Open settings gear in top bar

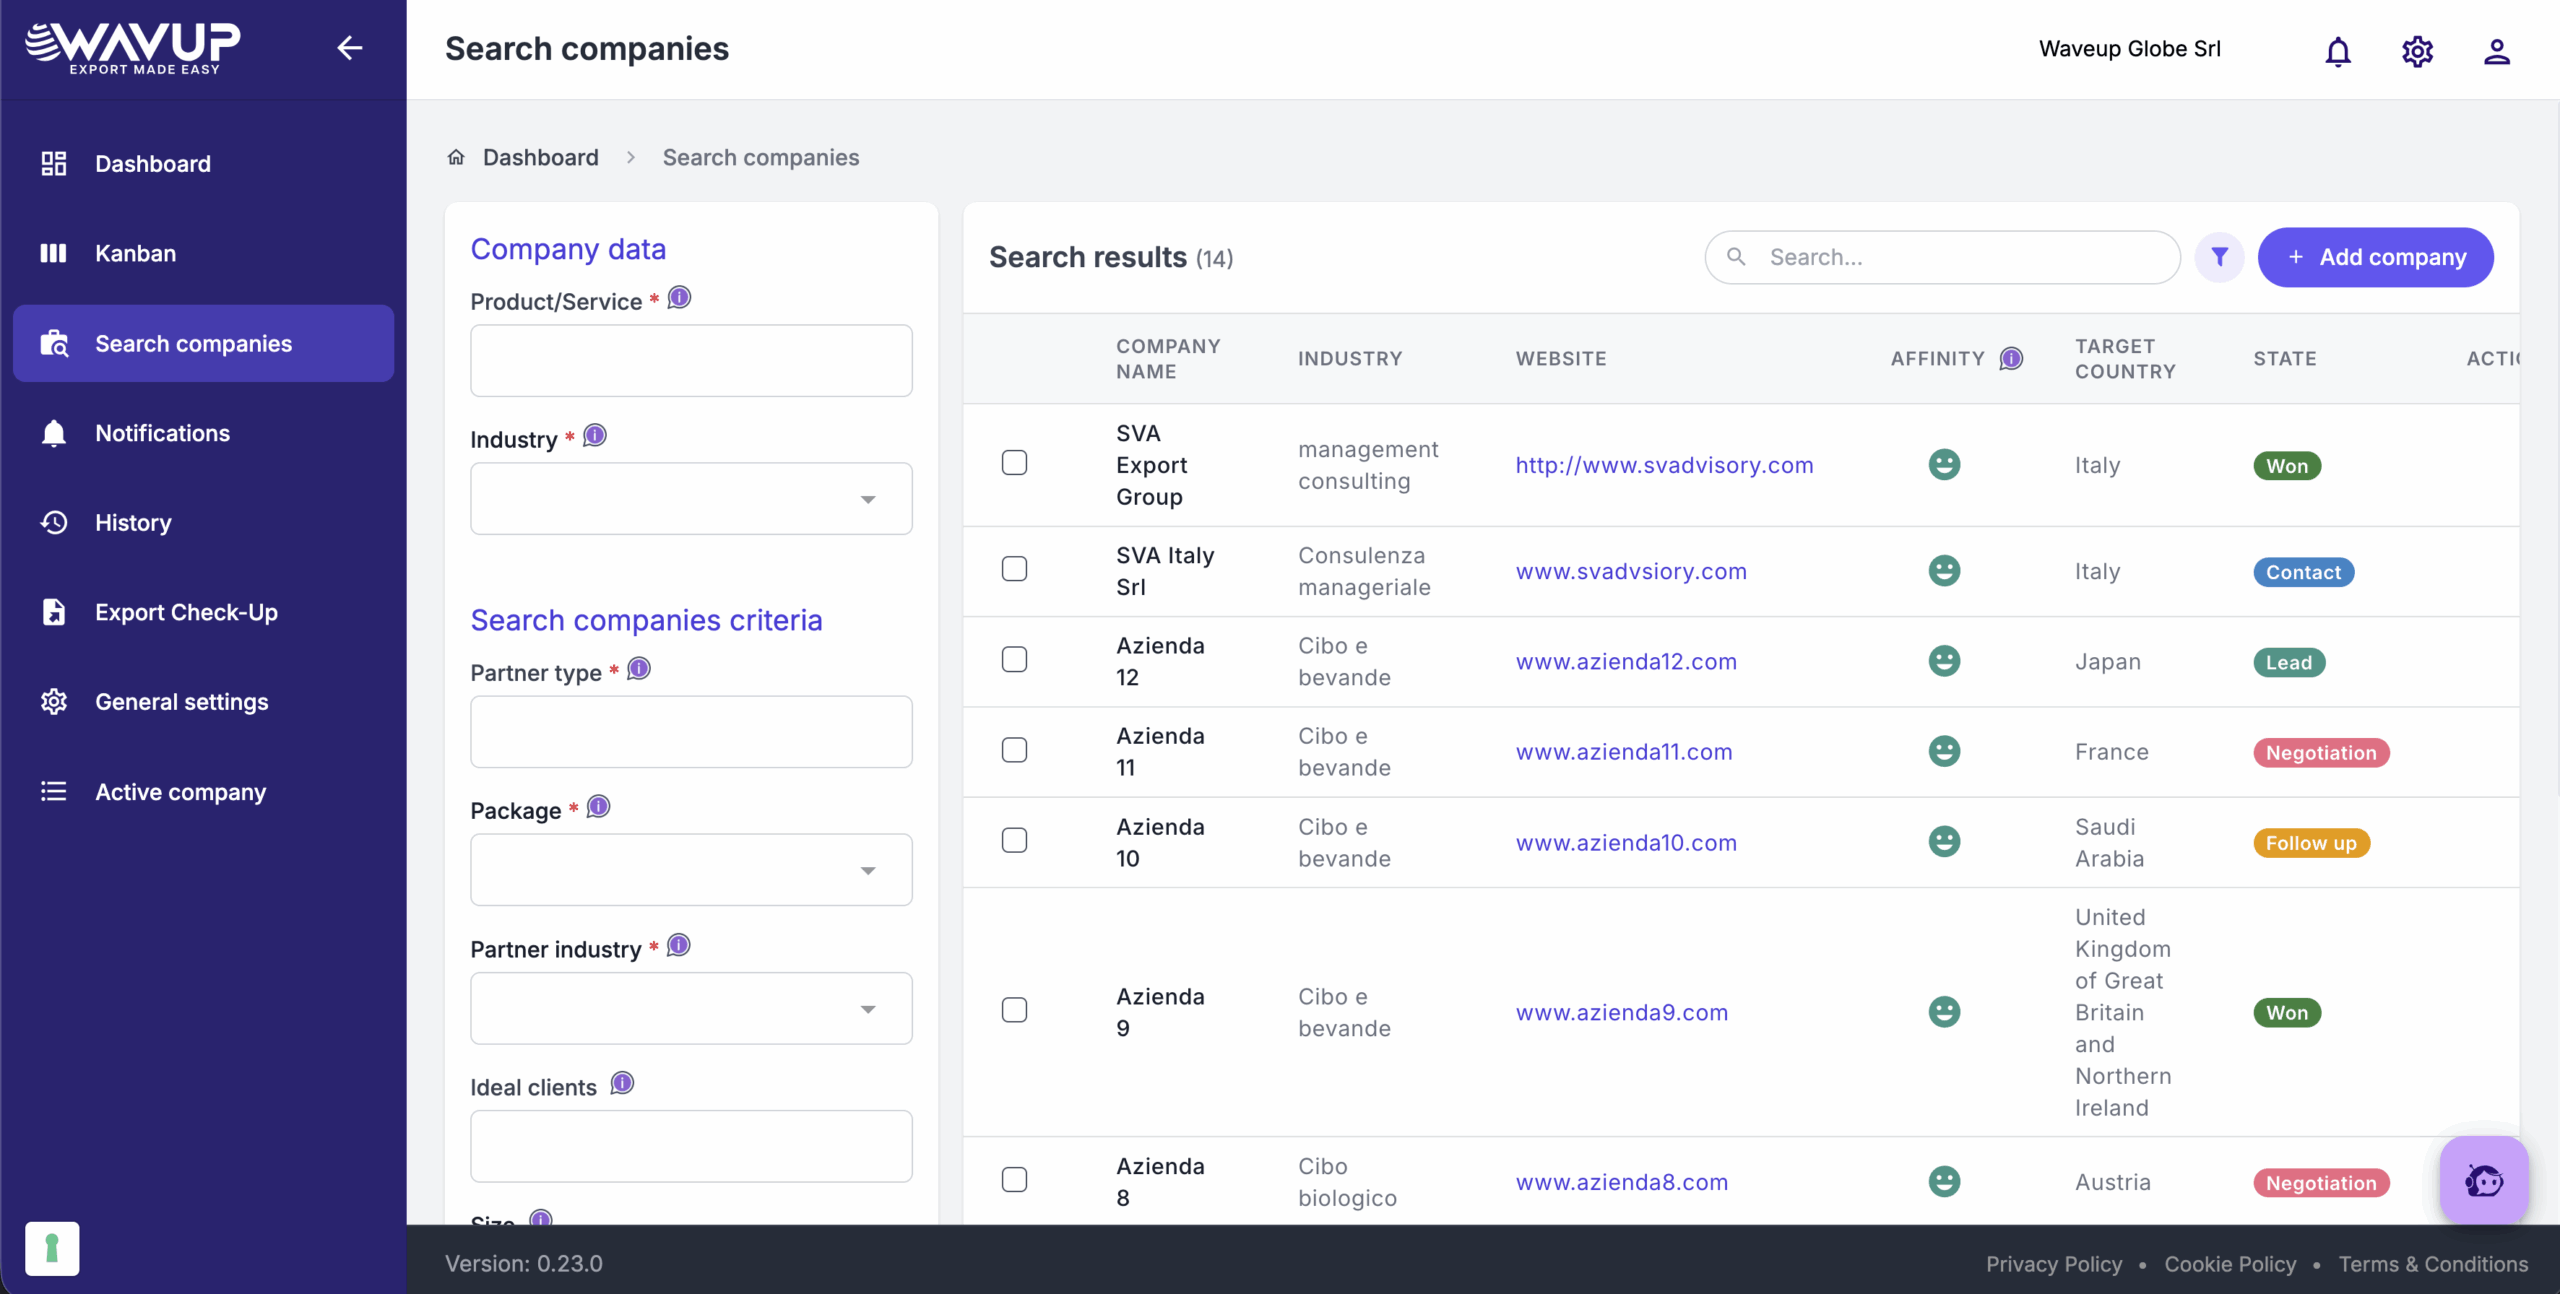click(x=2417, y=50)
